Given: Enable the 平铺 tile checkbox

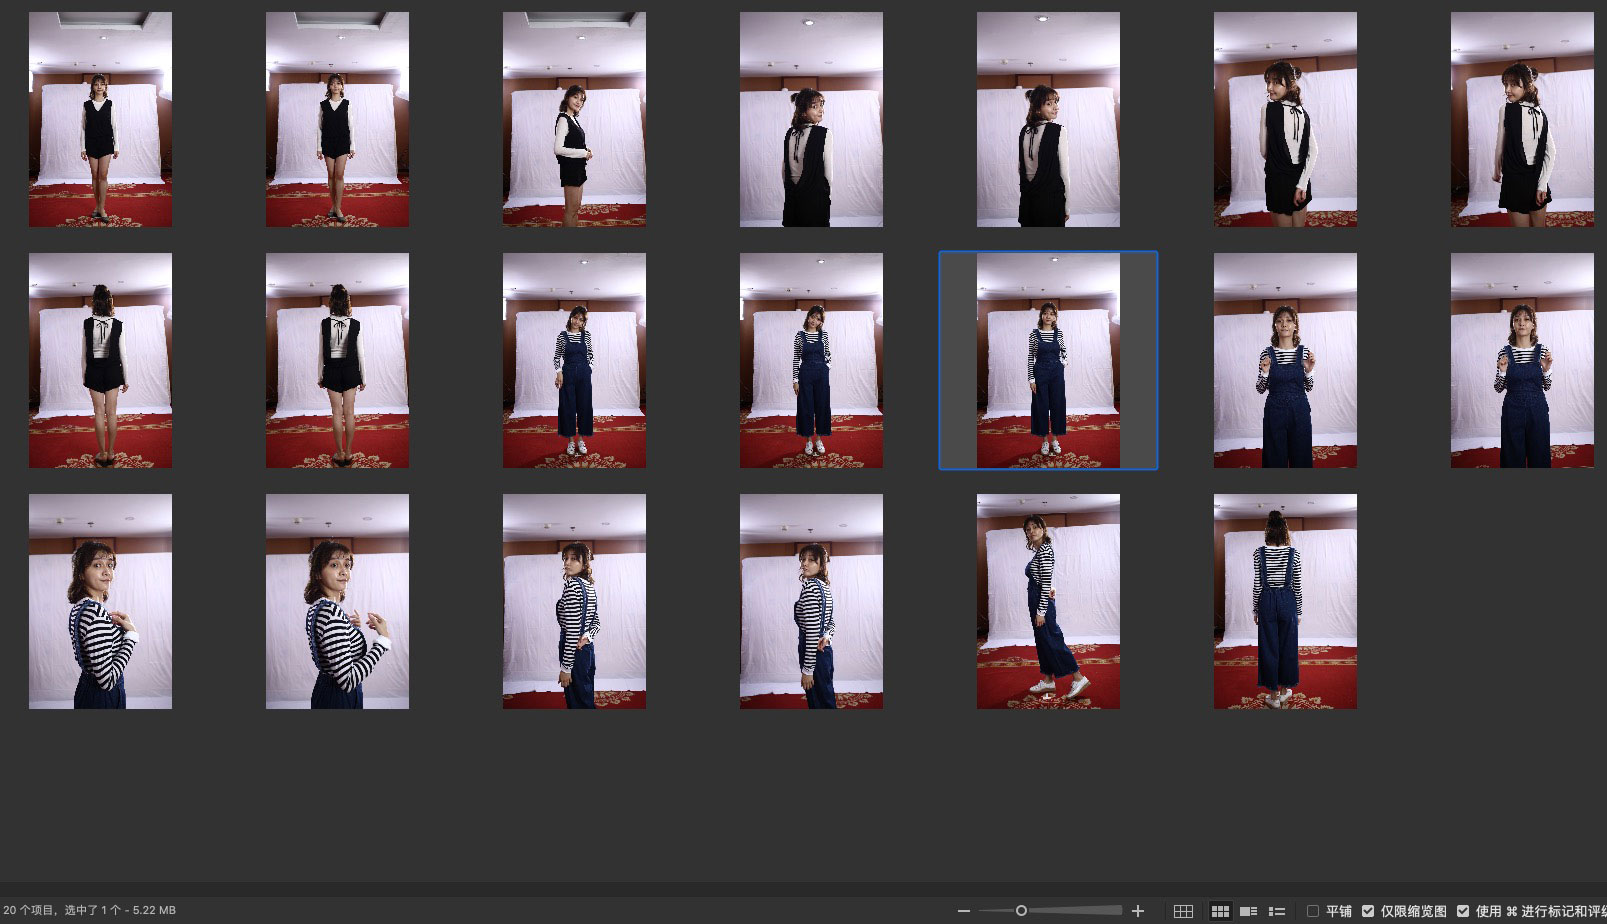Looking at the screenshot, I should tap(1313, 911).
